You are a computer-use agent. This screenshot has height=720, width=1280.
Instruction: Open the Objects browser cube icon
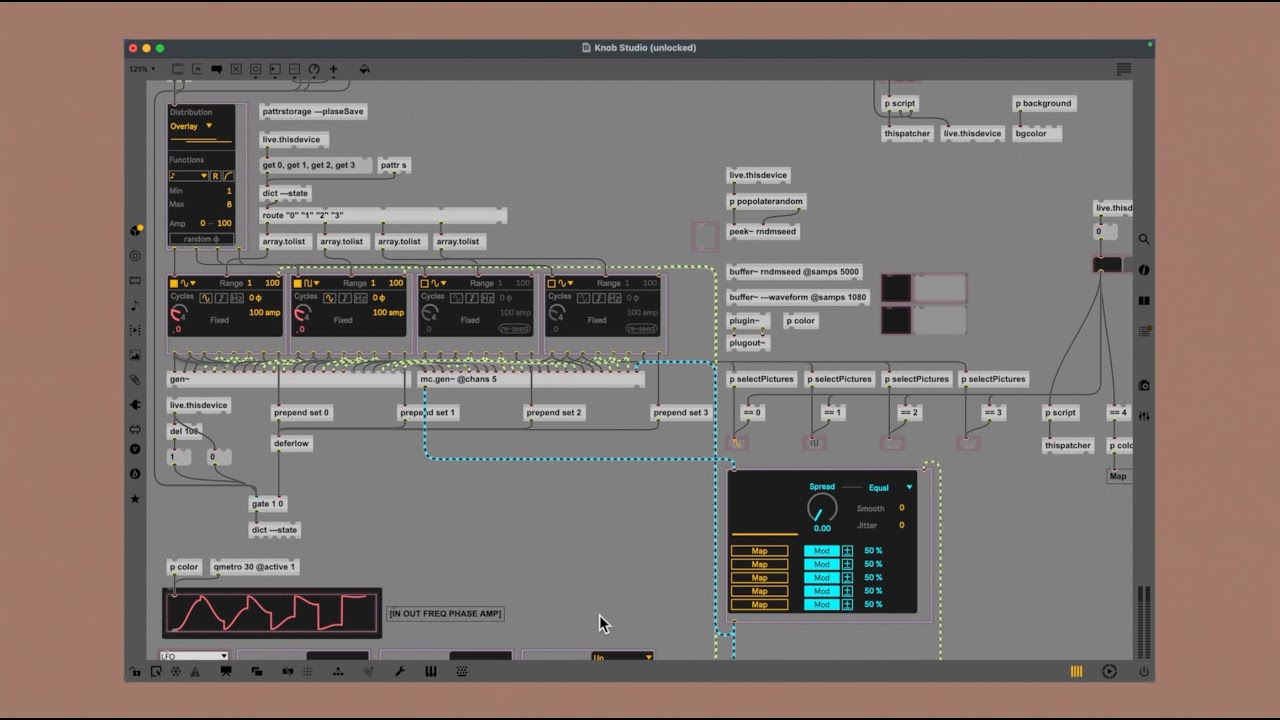pyautogui.click(x=136, y=231)
